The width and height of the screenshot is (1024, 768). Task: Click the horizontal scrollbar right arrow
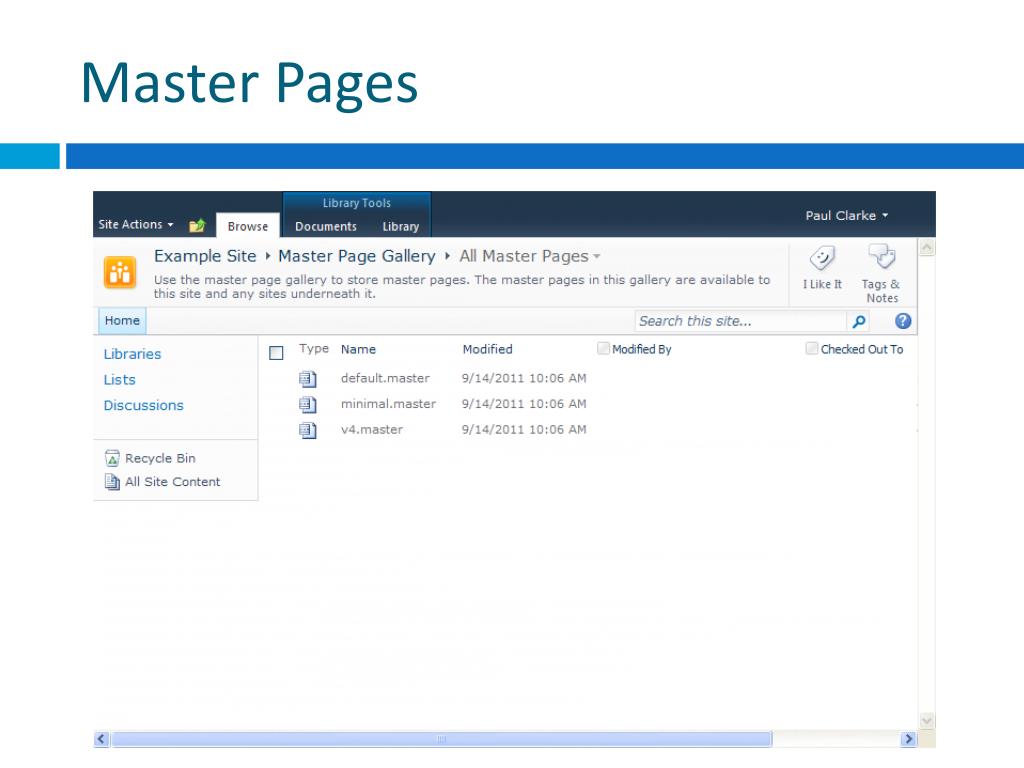click(908, 739)
